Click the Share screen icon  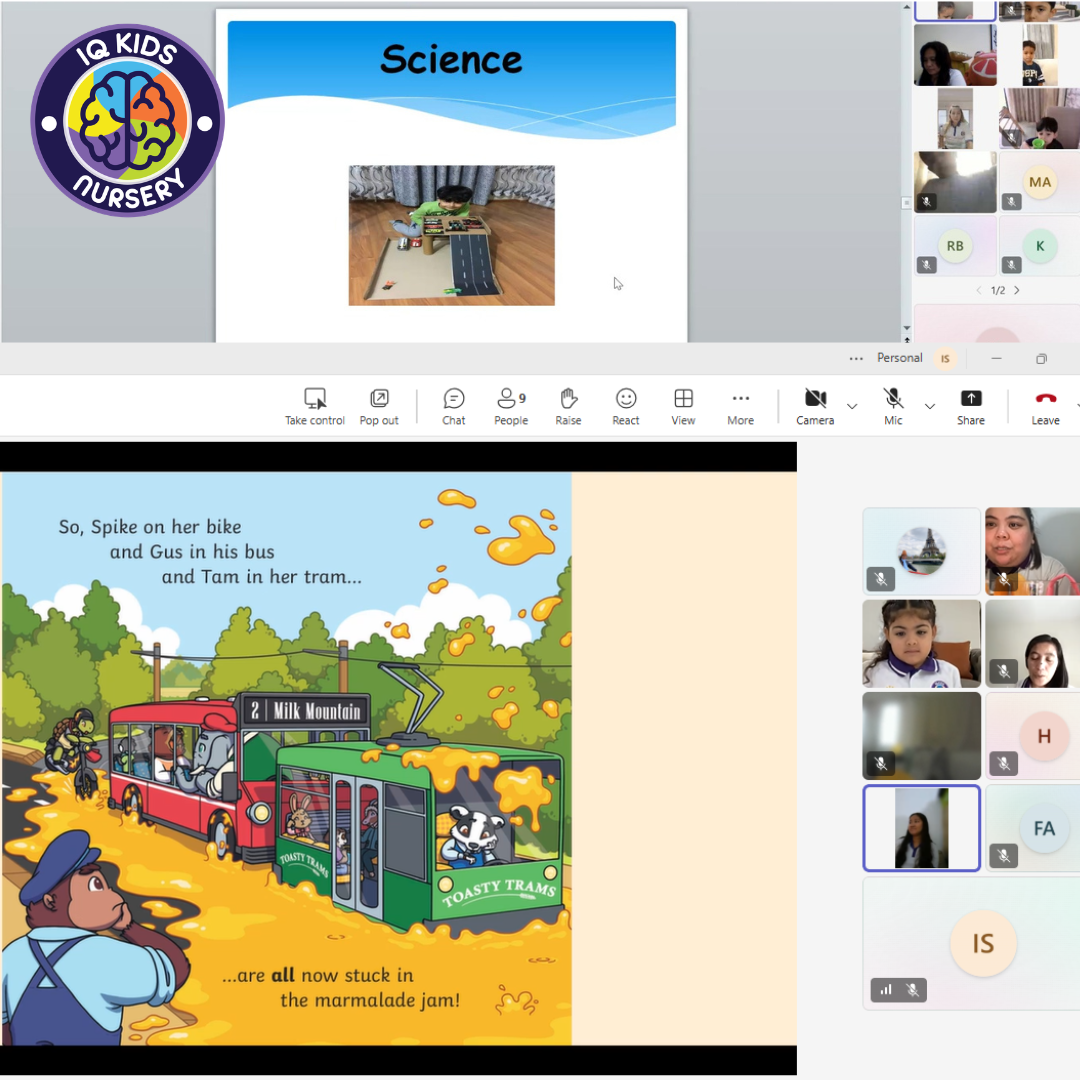coord(970,406)
